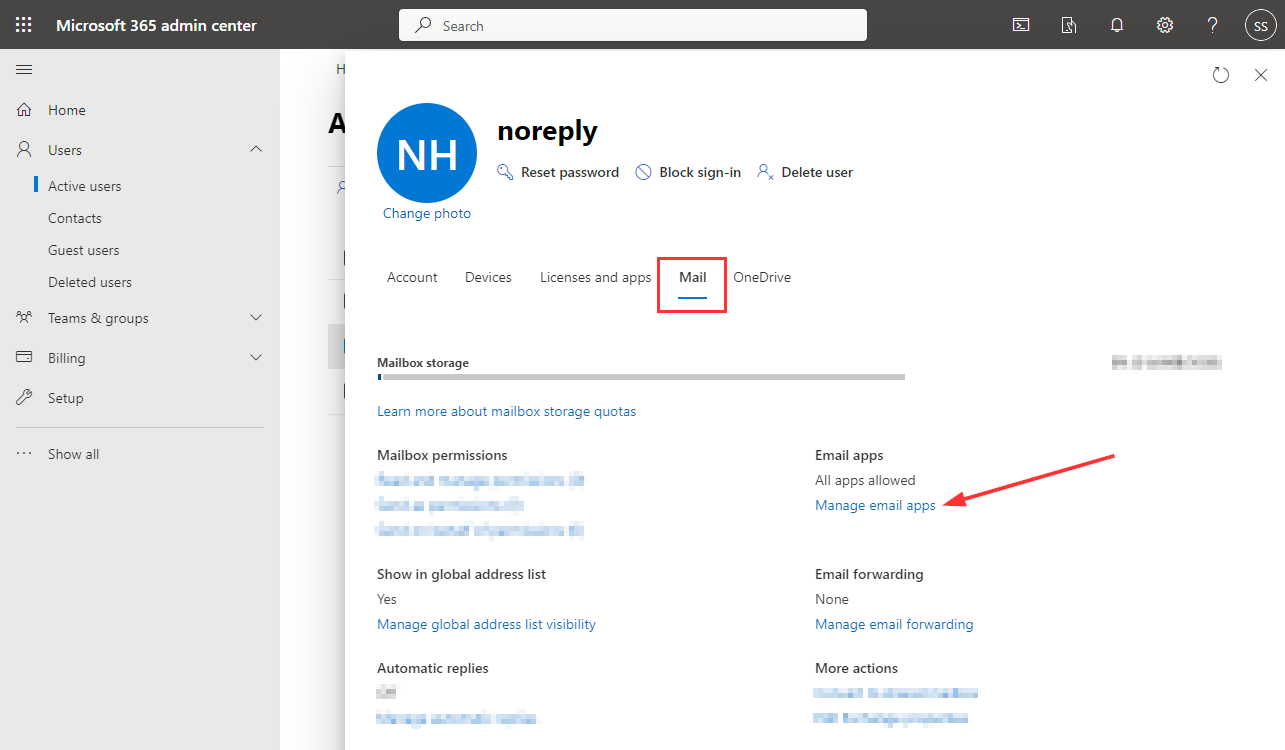Click Microsoft 365 admin center title
The image size is (1285, 750).
pyautogui.click(x=156, y=25)
